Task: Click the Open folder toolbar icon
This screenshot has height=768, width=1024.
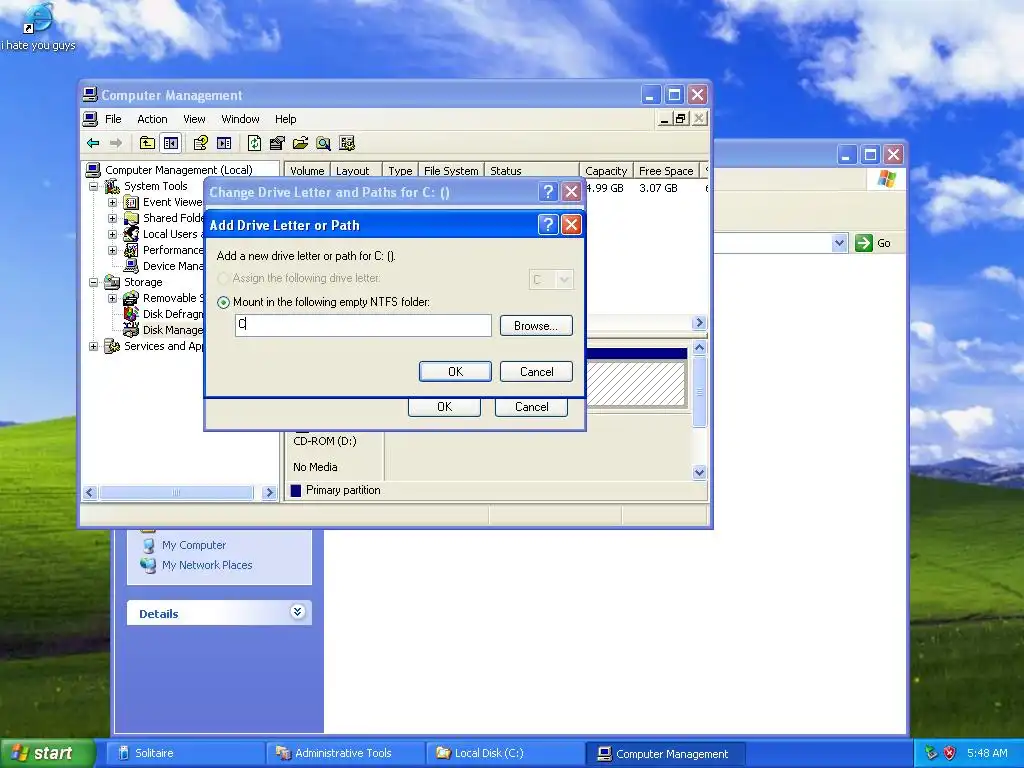Action: 300,143
